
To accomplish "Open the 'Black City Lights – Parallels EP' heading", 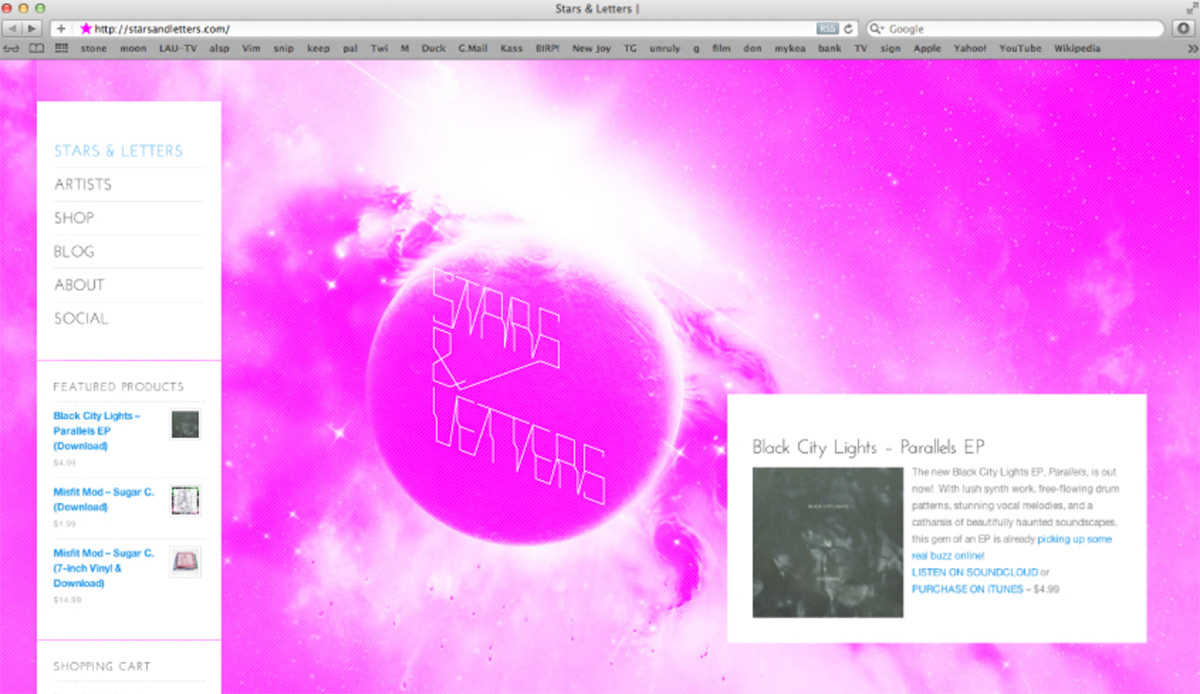I will coord(869,447).
